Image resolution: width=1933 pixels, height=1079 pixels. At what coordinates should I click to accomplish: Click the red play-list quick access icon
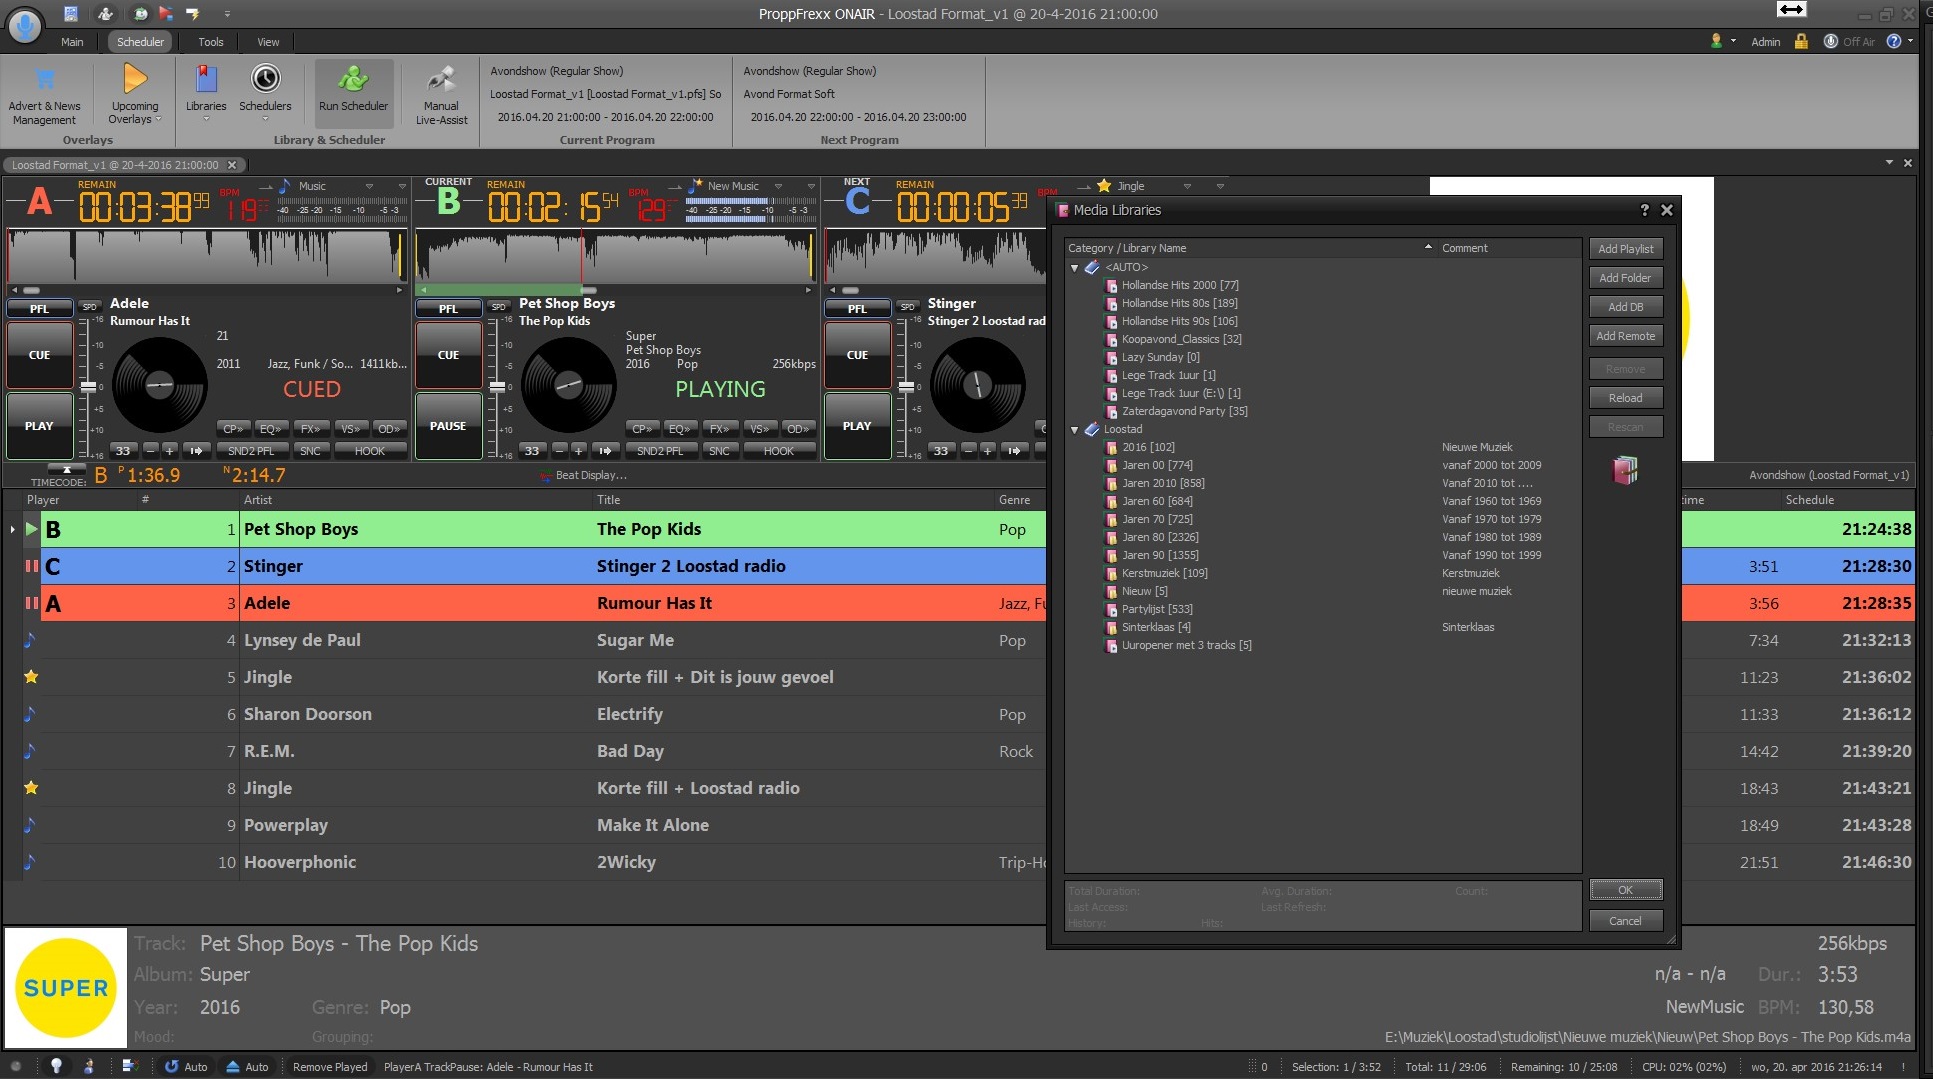click(x=166, y=14)
